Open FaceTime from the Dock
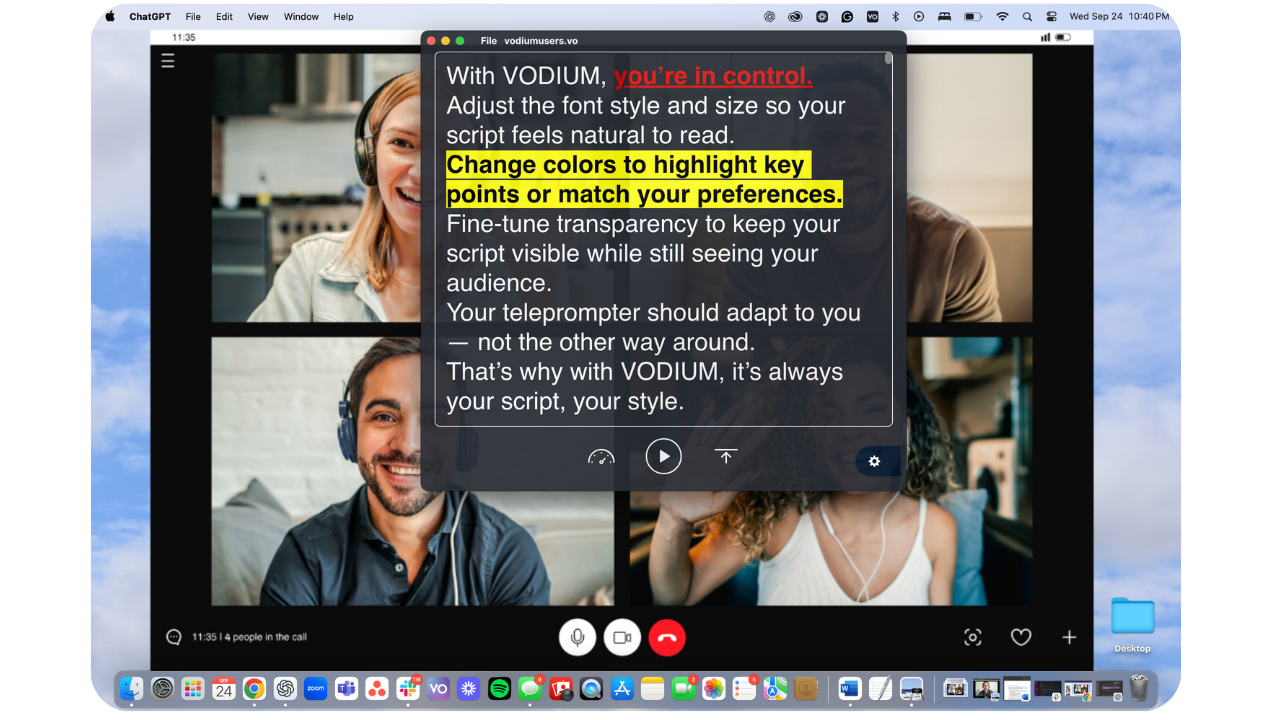 click(684, 688)
